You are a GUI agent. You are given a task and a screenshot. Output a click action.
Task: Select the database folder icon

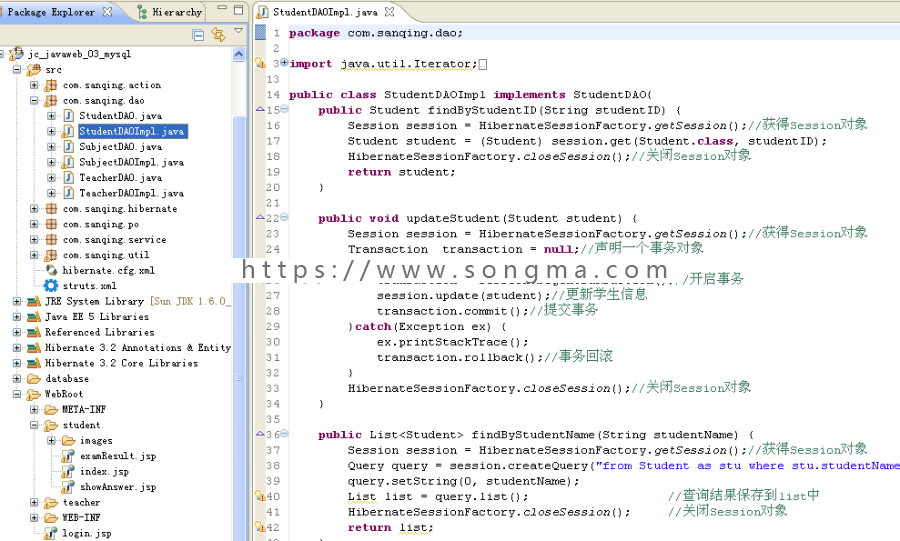click(34, 379)
